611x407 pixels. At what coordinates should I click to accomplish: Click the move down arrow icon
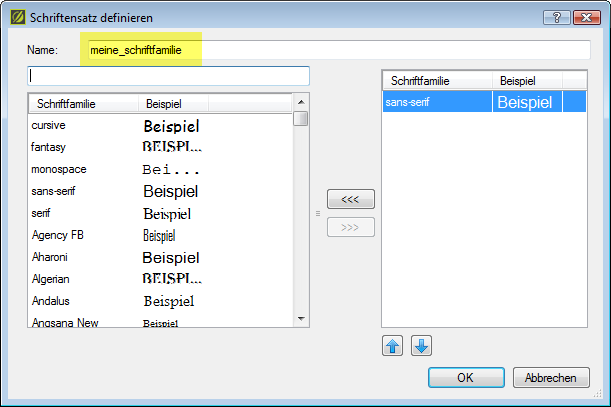(x=421, y=346)
